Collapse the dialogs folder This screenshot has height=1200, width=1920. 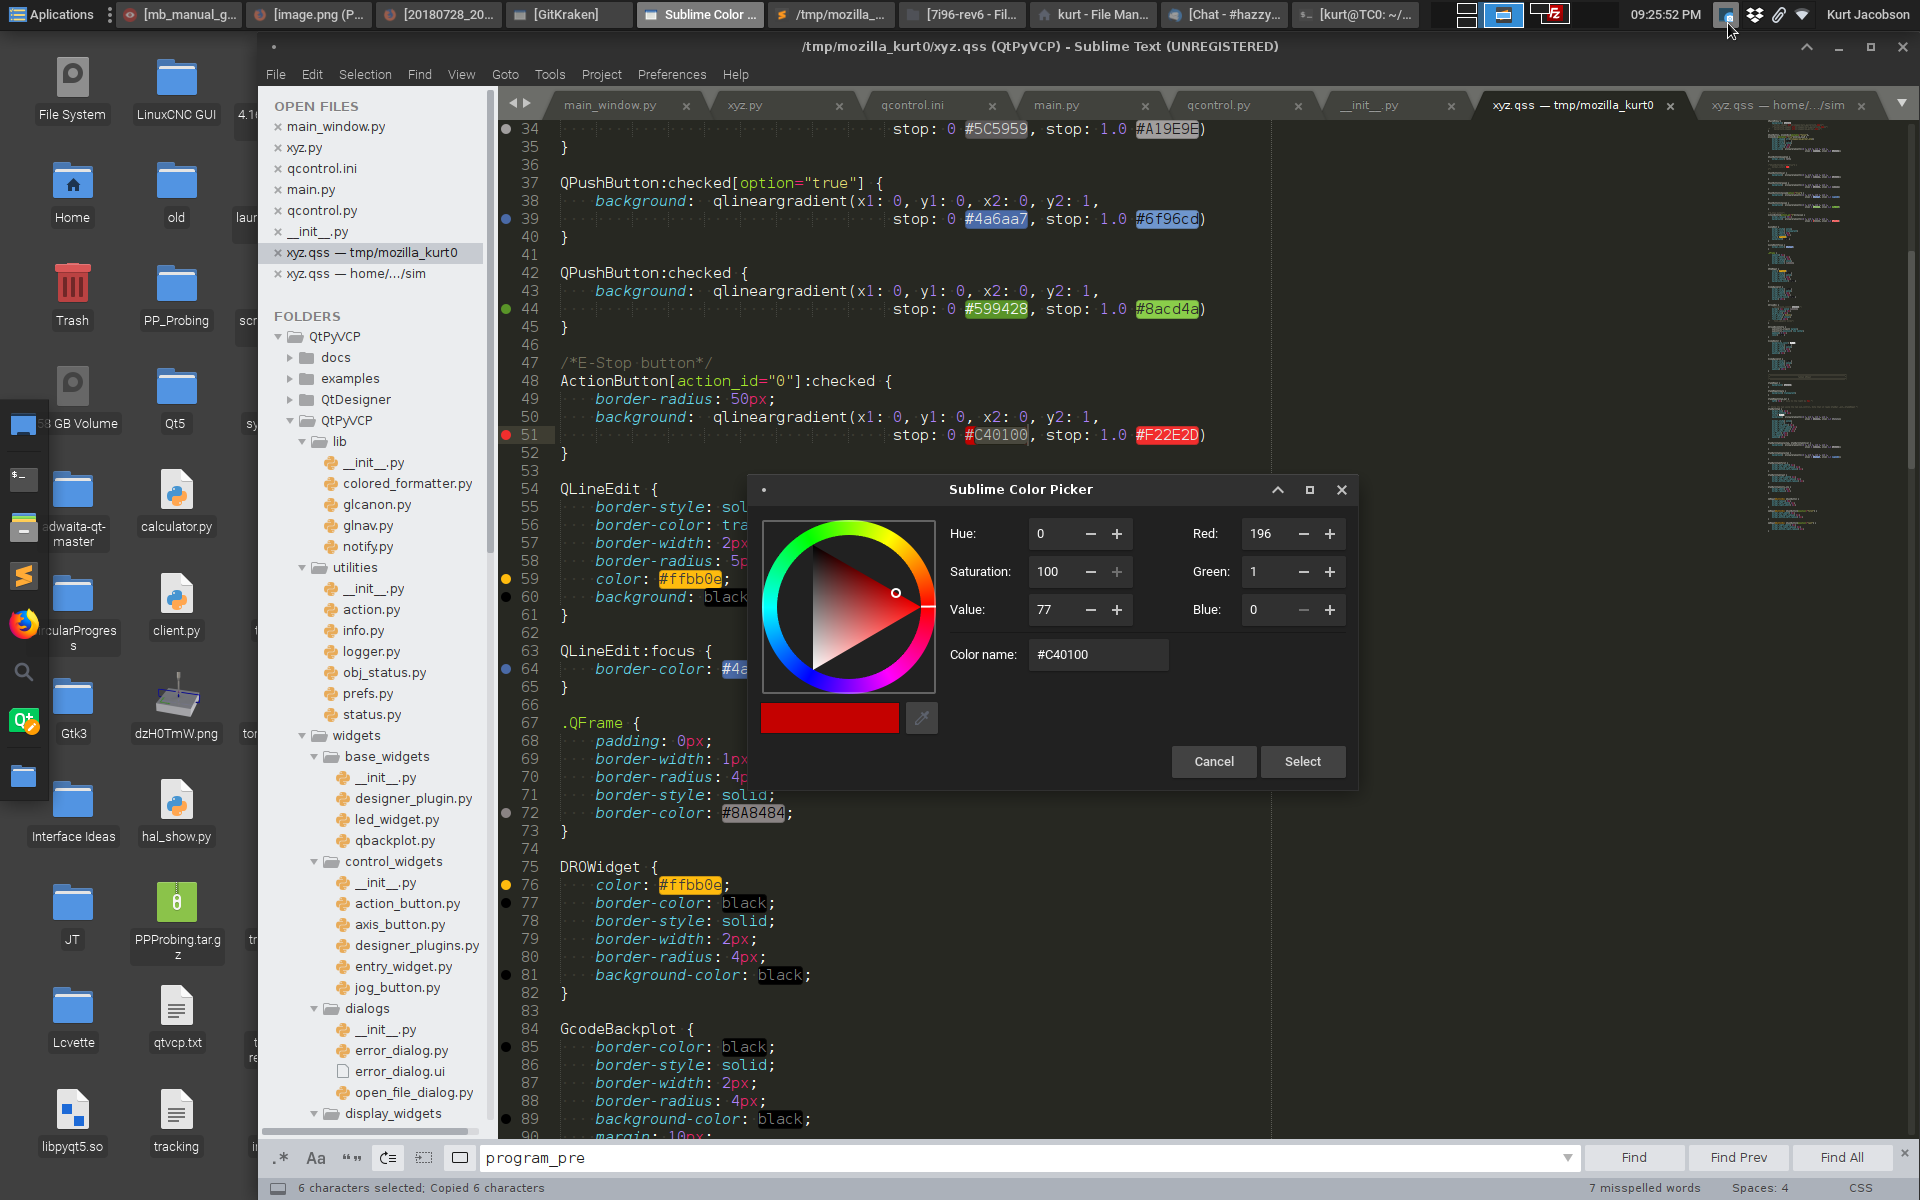click(314, 1009)
